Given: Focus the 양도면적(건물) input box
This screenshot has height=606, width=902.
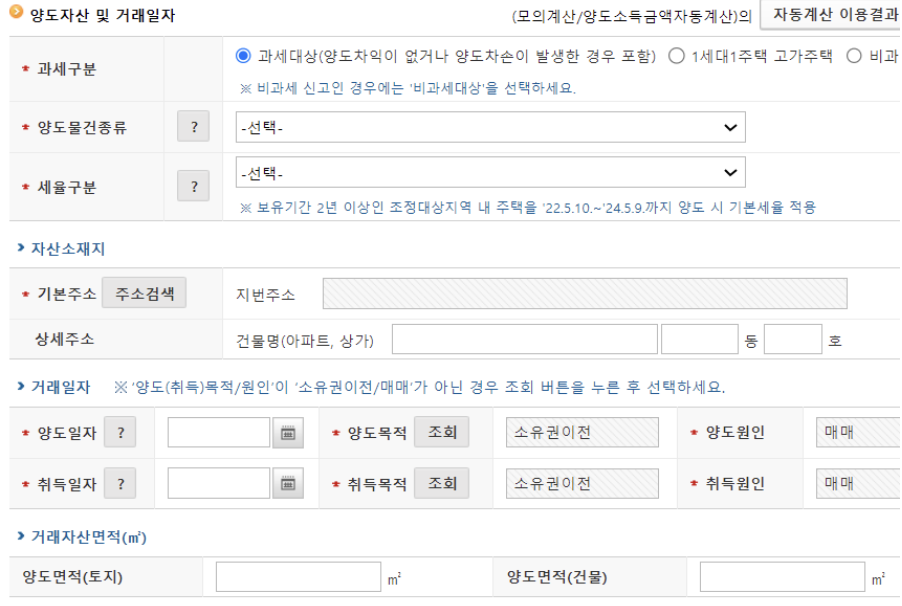Looking at the screenshot, I should (x=782, y=577).
